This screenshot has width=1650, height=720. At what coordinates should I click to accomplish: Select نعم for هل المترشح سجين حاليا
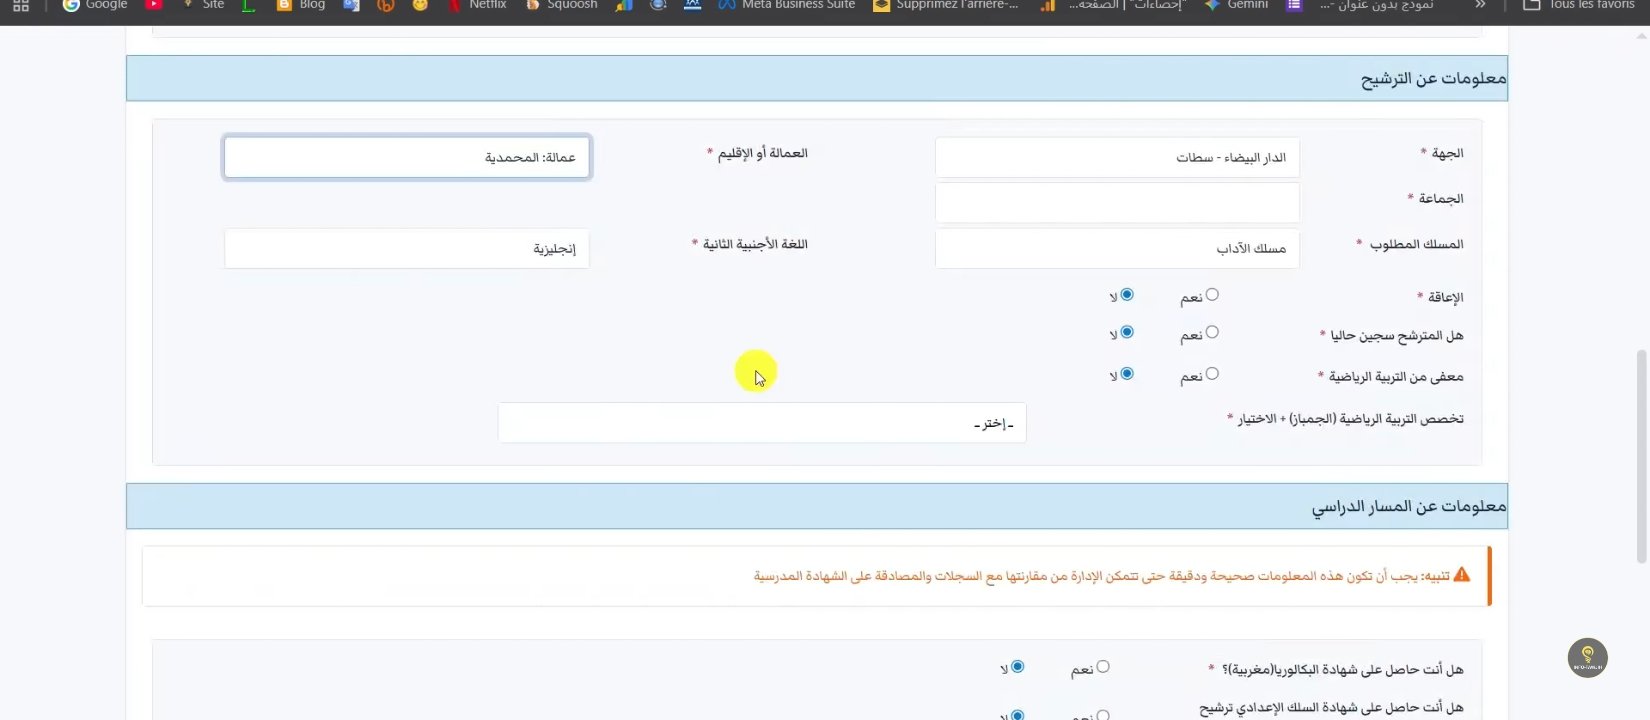click(x=1212, y=332)
